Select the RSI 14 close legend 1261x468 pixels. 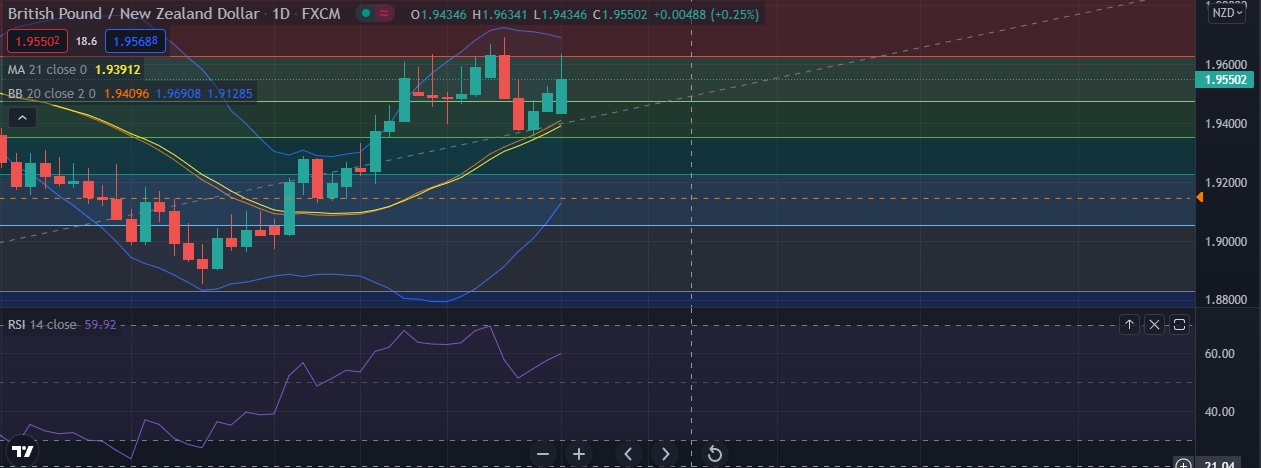point(43,324)
